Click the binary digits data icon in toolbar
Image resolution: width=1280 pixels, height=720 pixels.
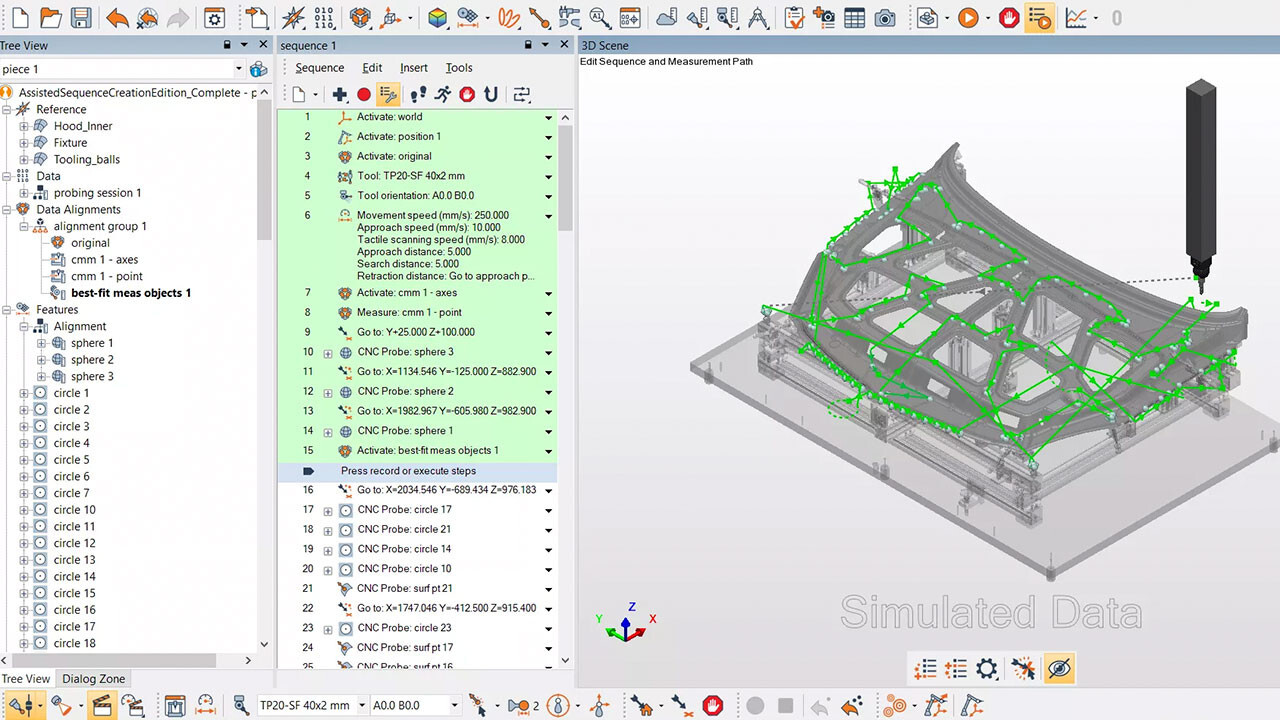(x=325, y=18)
